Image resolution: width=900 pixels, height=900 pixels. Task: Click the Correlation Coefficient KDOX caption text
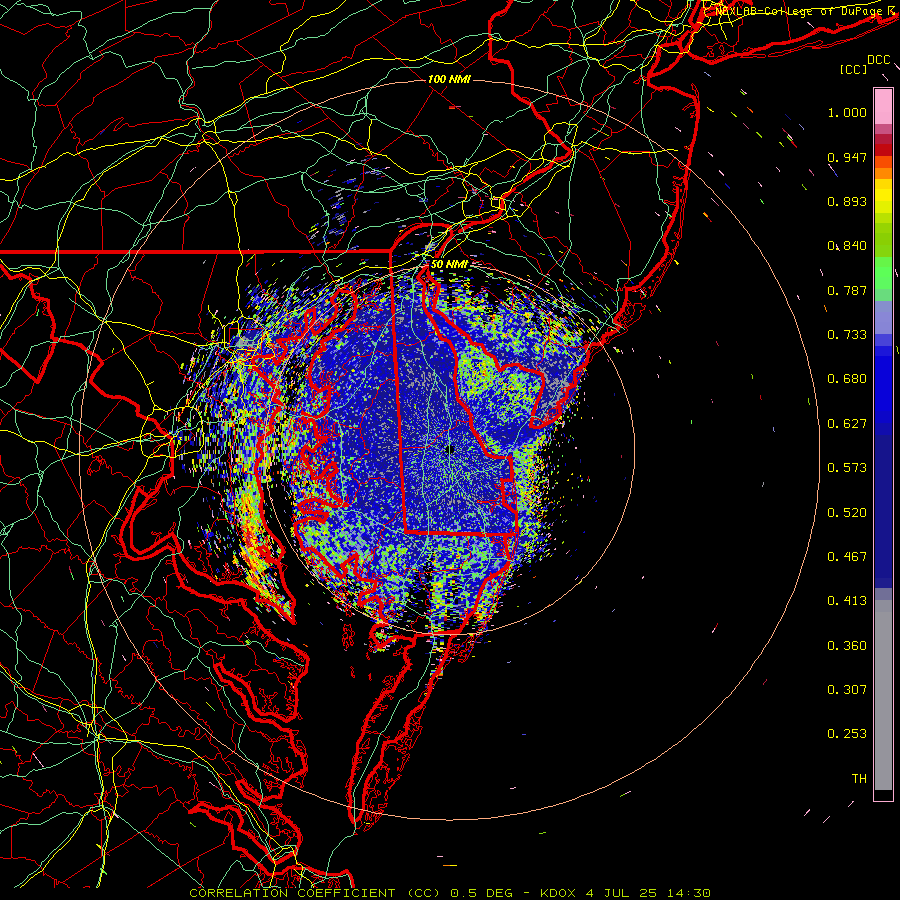[450, 893]
